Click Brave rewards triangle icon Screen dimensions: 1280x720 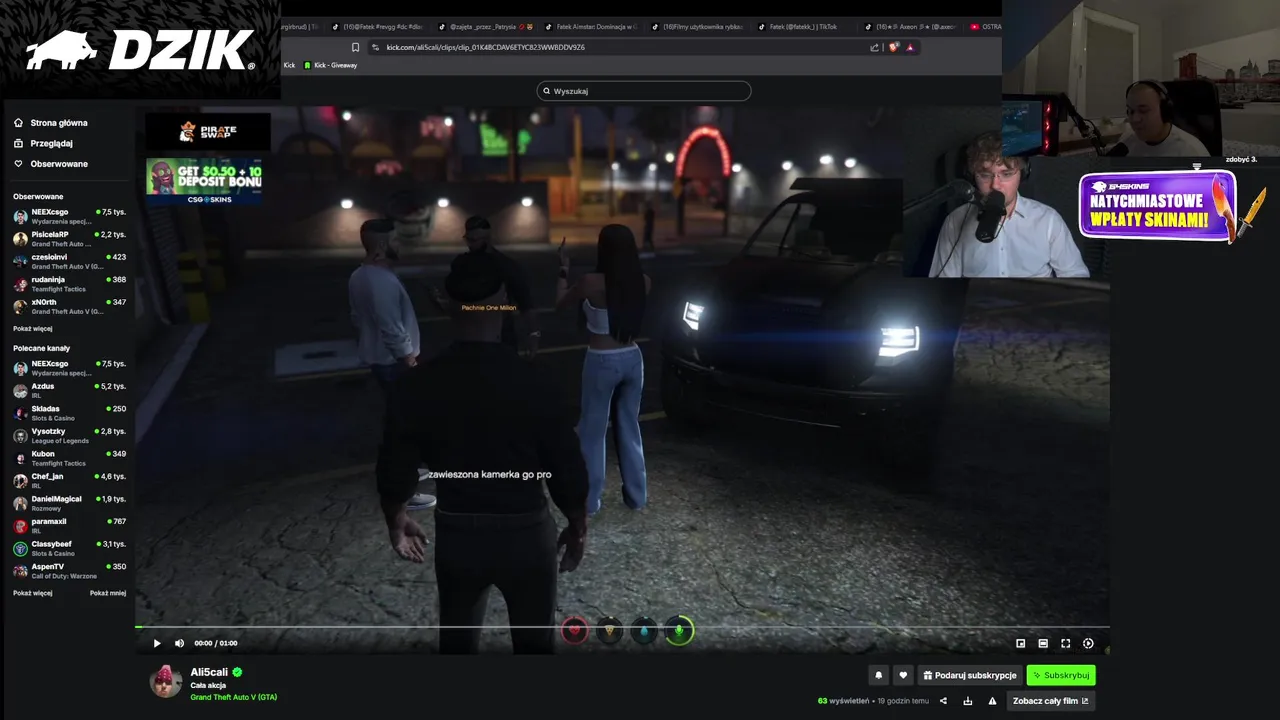pyautogui.click(x=910, y=47)
